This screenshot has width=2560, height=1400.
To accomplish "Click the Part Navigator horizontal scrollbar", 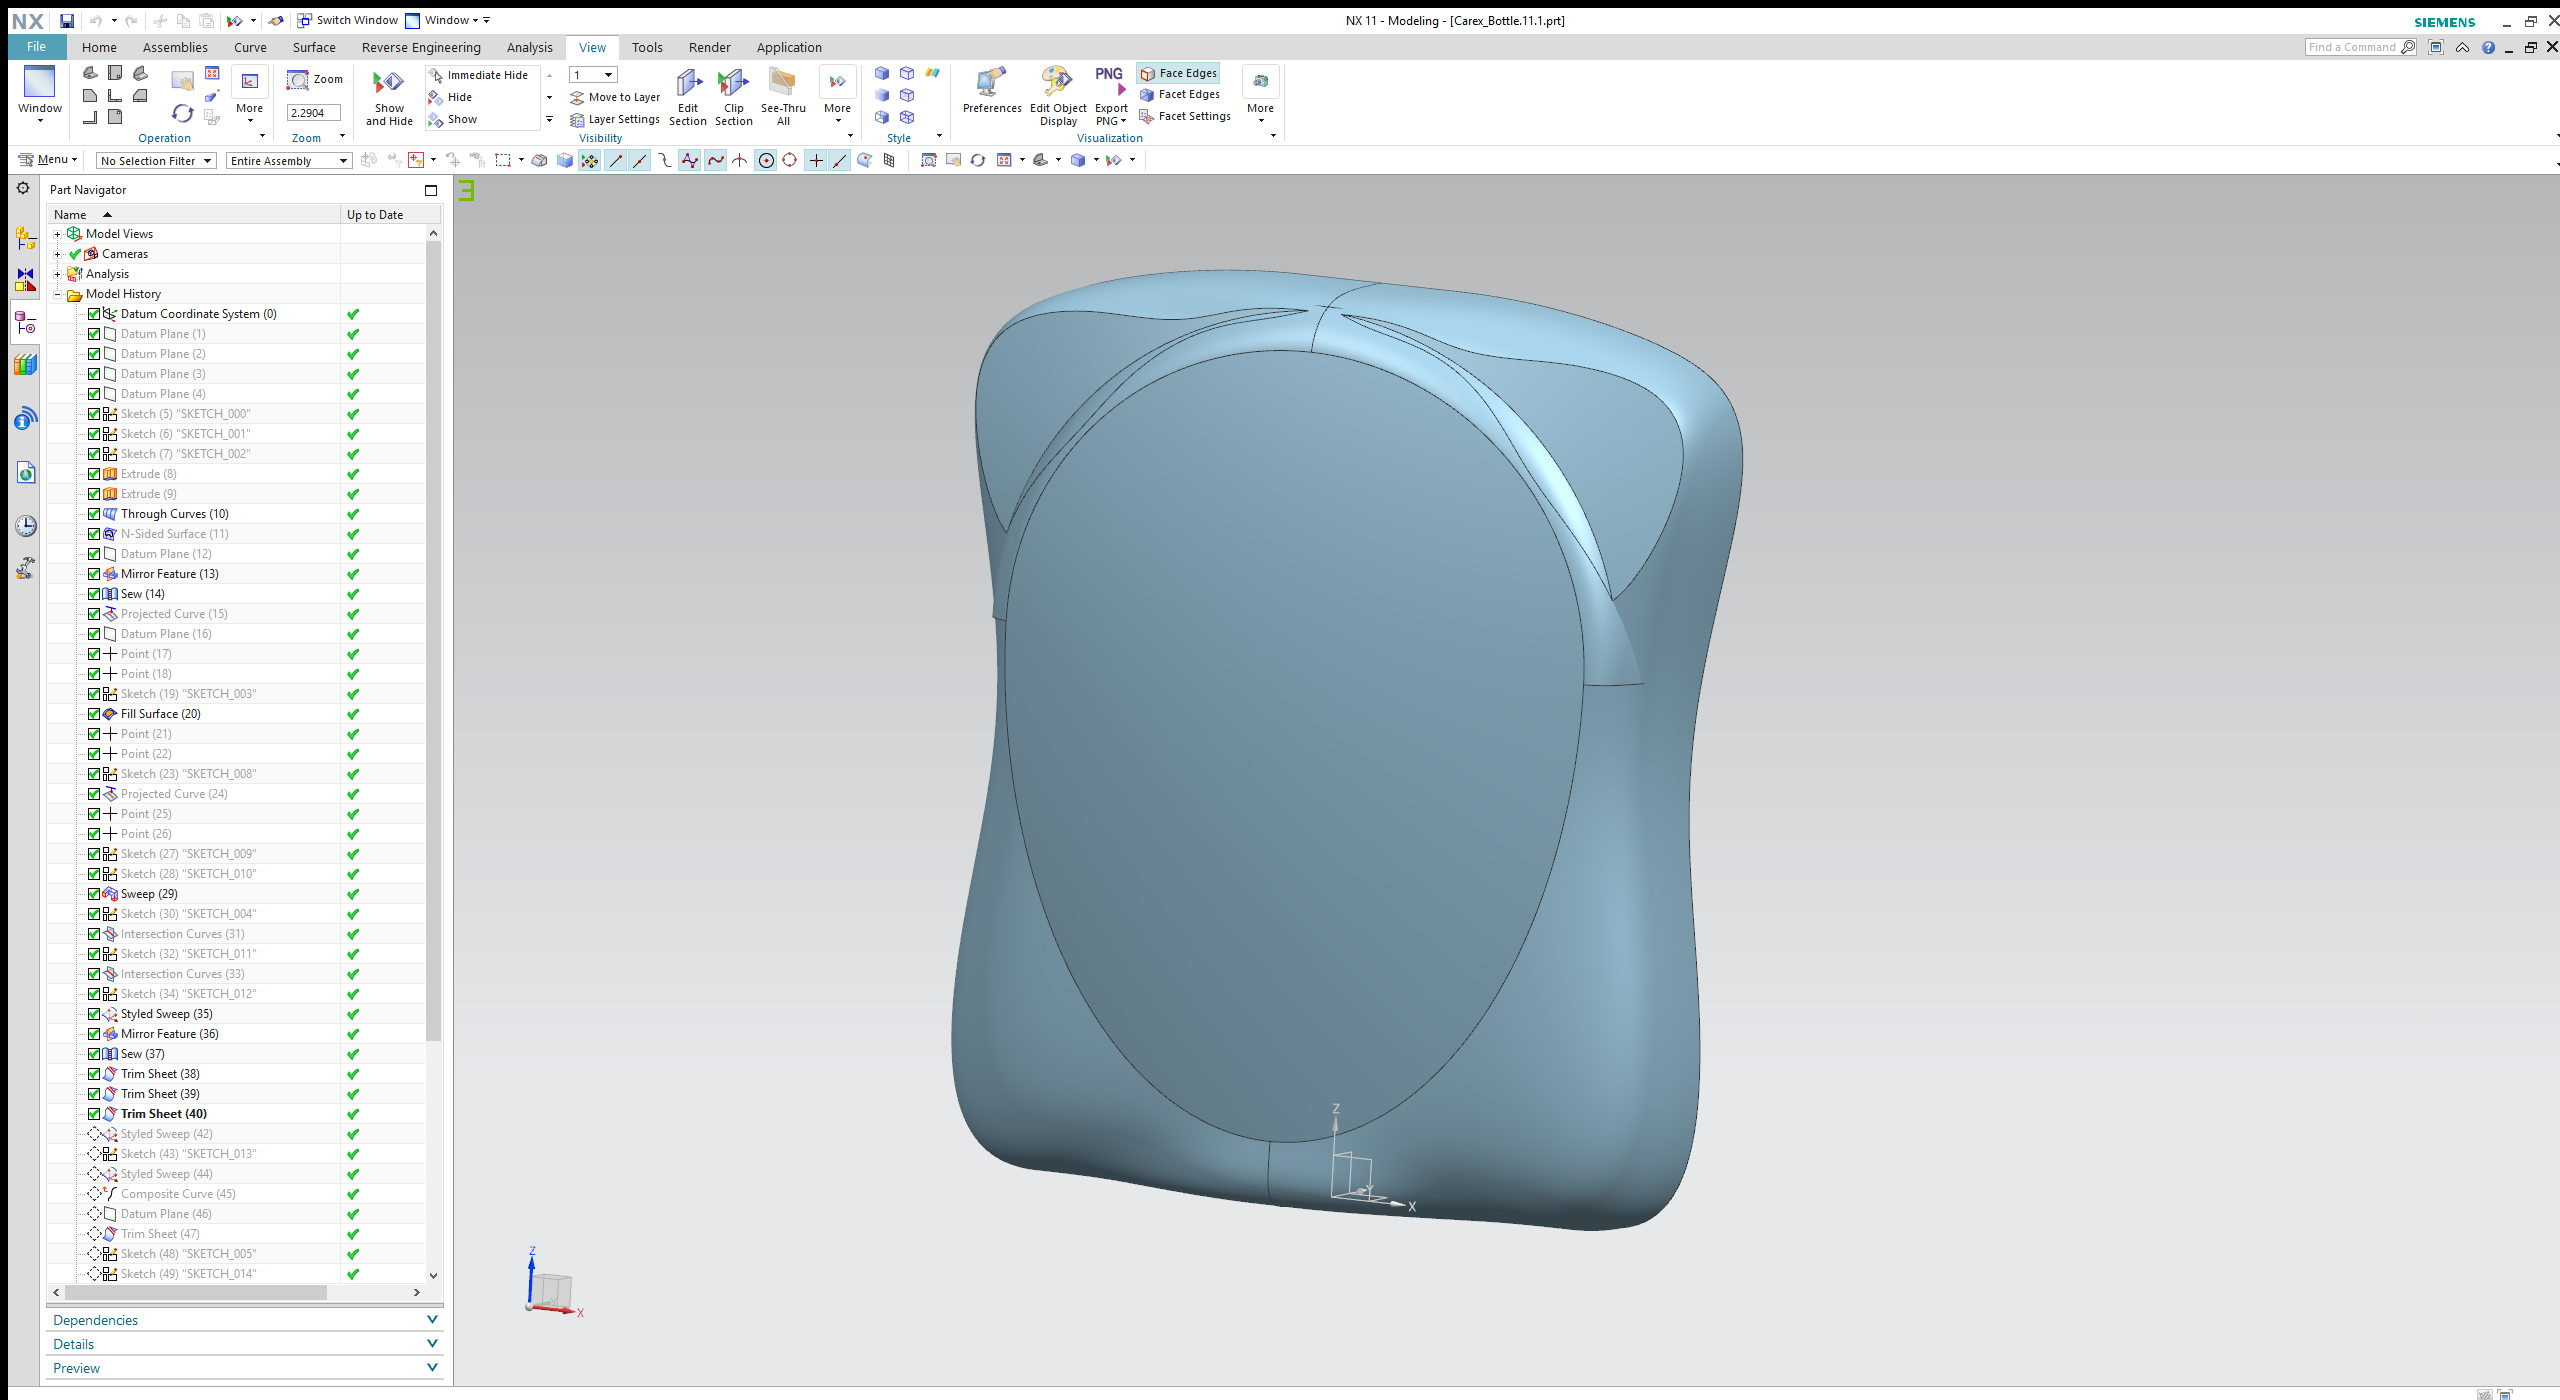I will click(x=196, y=1292).
